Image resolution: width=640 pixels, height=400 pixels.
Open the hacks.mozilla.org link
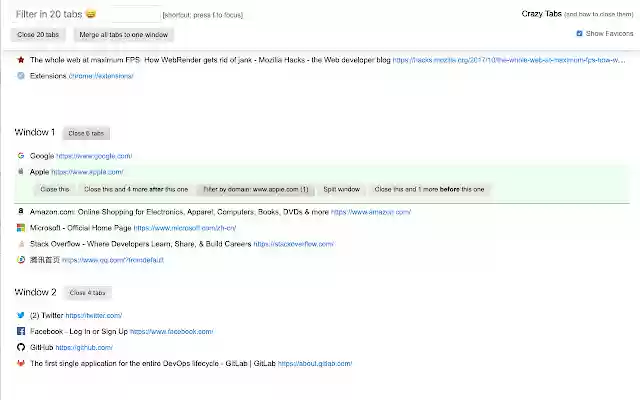509,60
